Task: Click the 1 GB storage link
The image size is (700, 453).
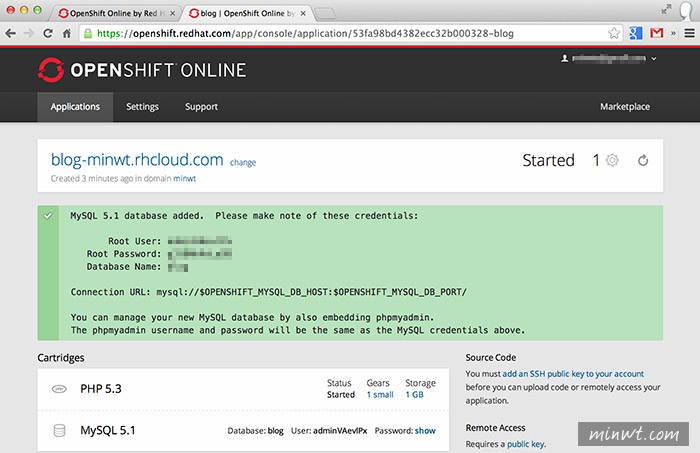Action: pyautogui.click(x=414, y=395)
